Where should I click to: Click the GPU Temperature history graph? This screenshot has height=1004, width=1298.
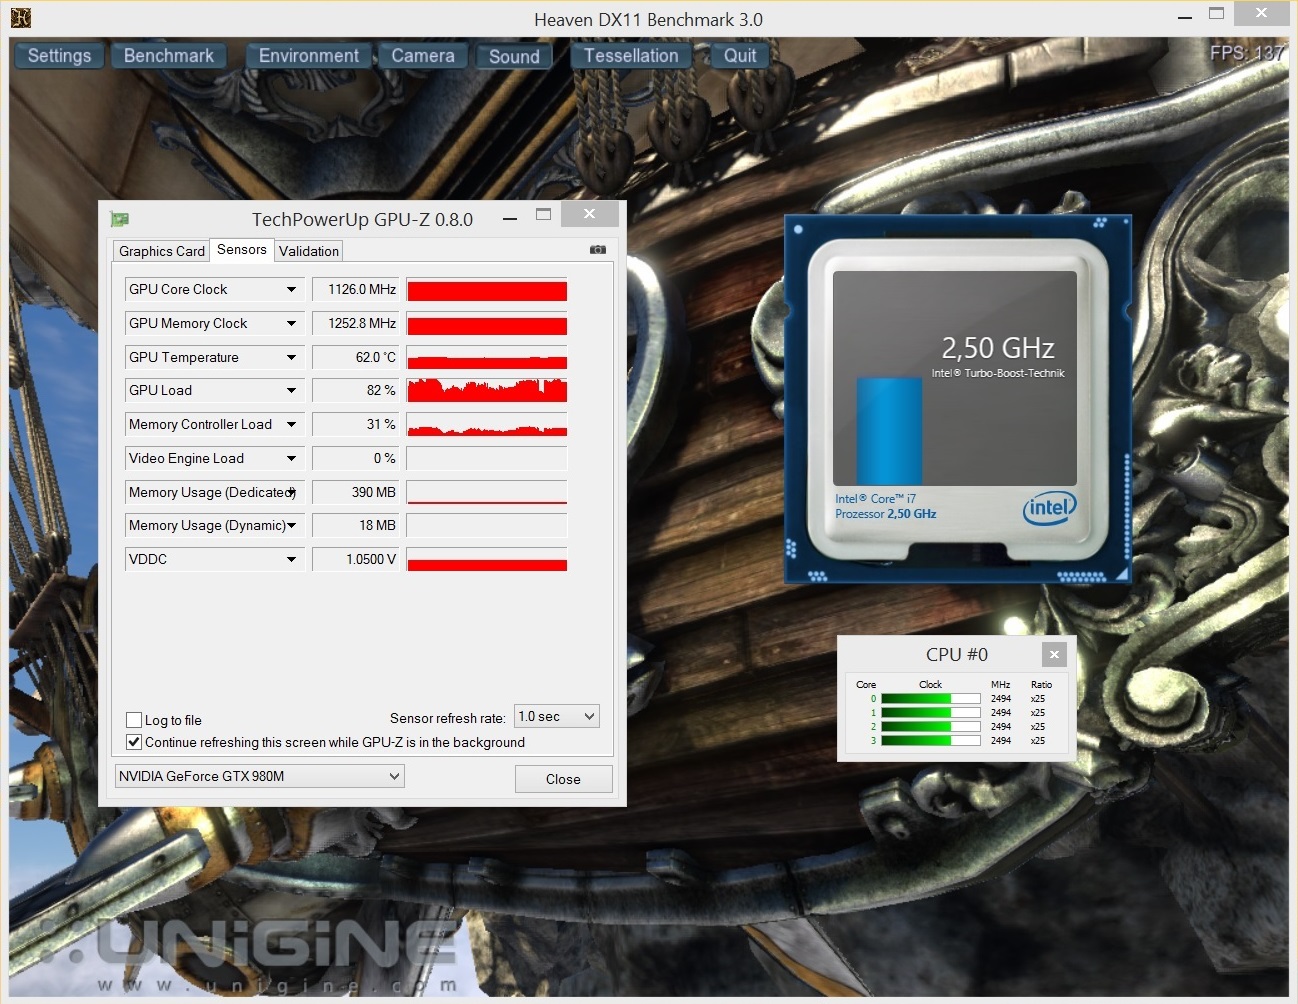click(487, 357)
